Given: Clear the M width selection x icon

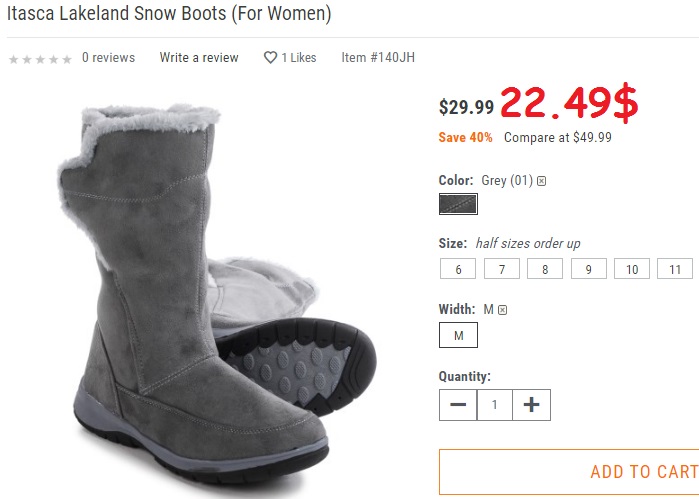Looking at the screenshot, I should point(503,310).
